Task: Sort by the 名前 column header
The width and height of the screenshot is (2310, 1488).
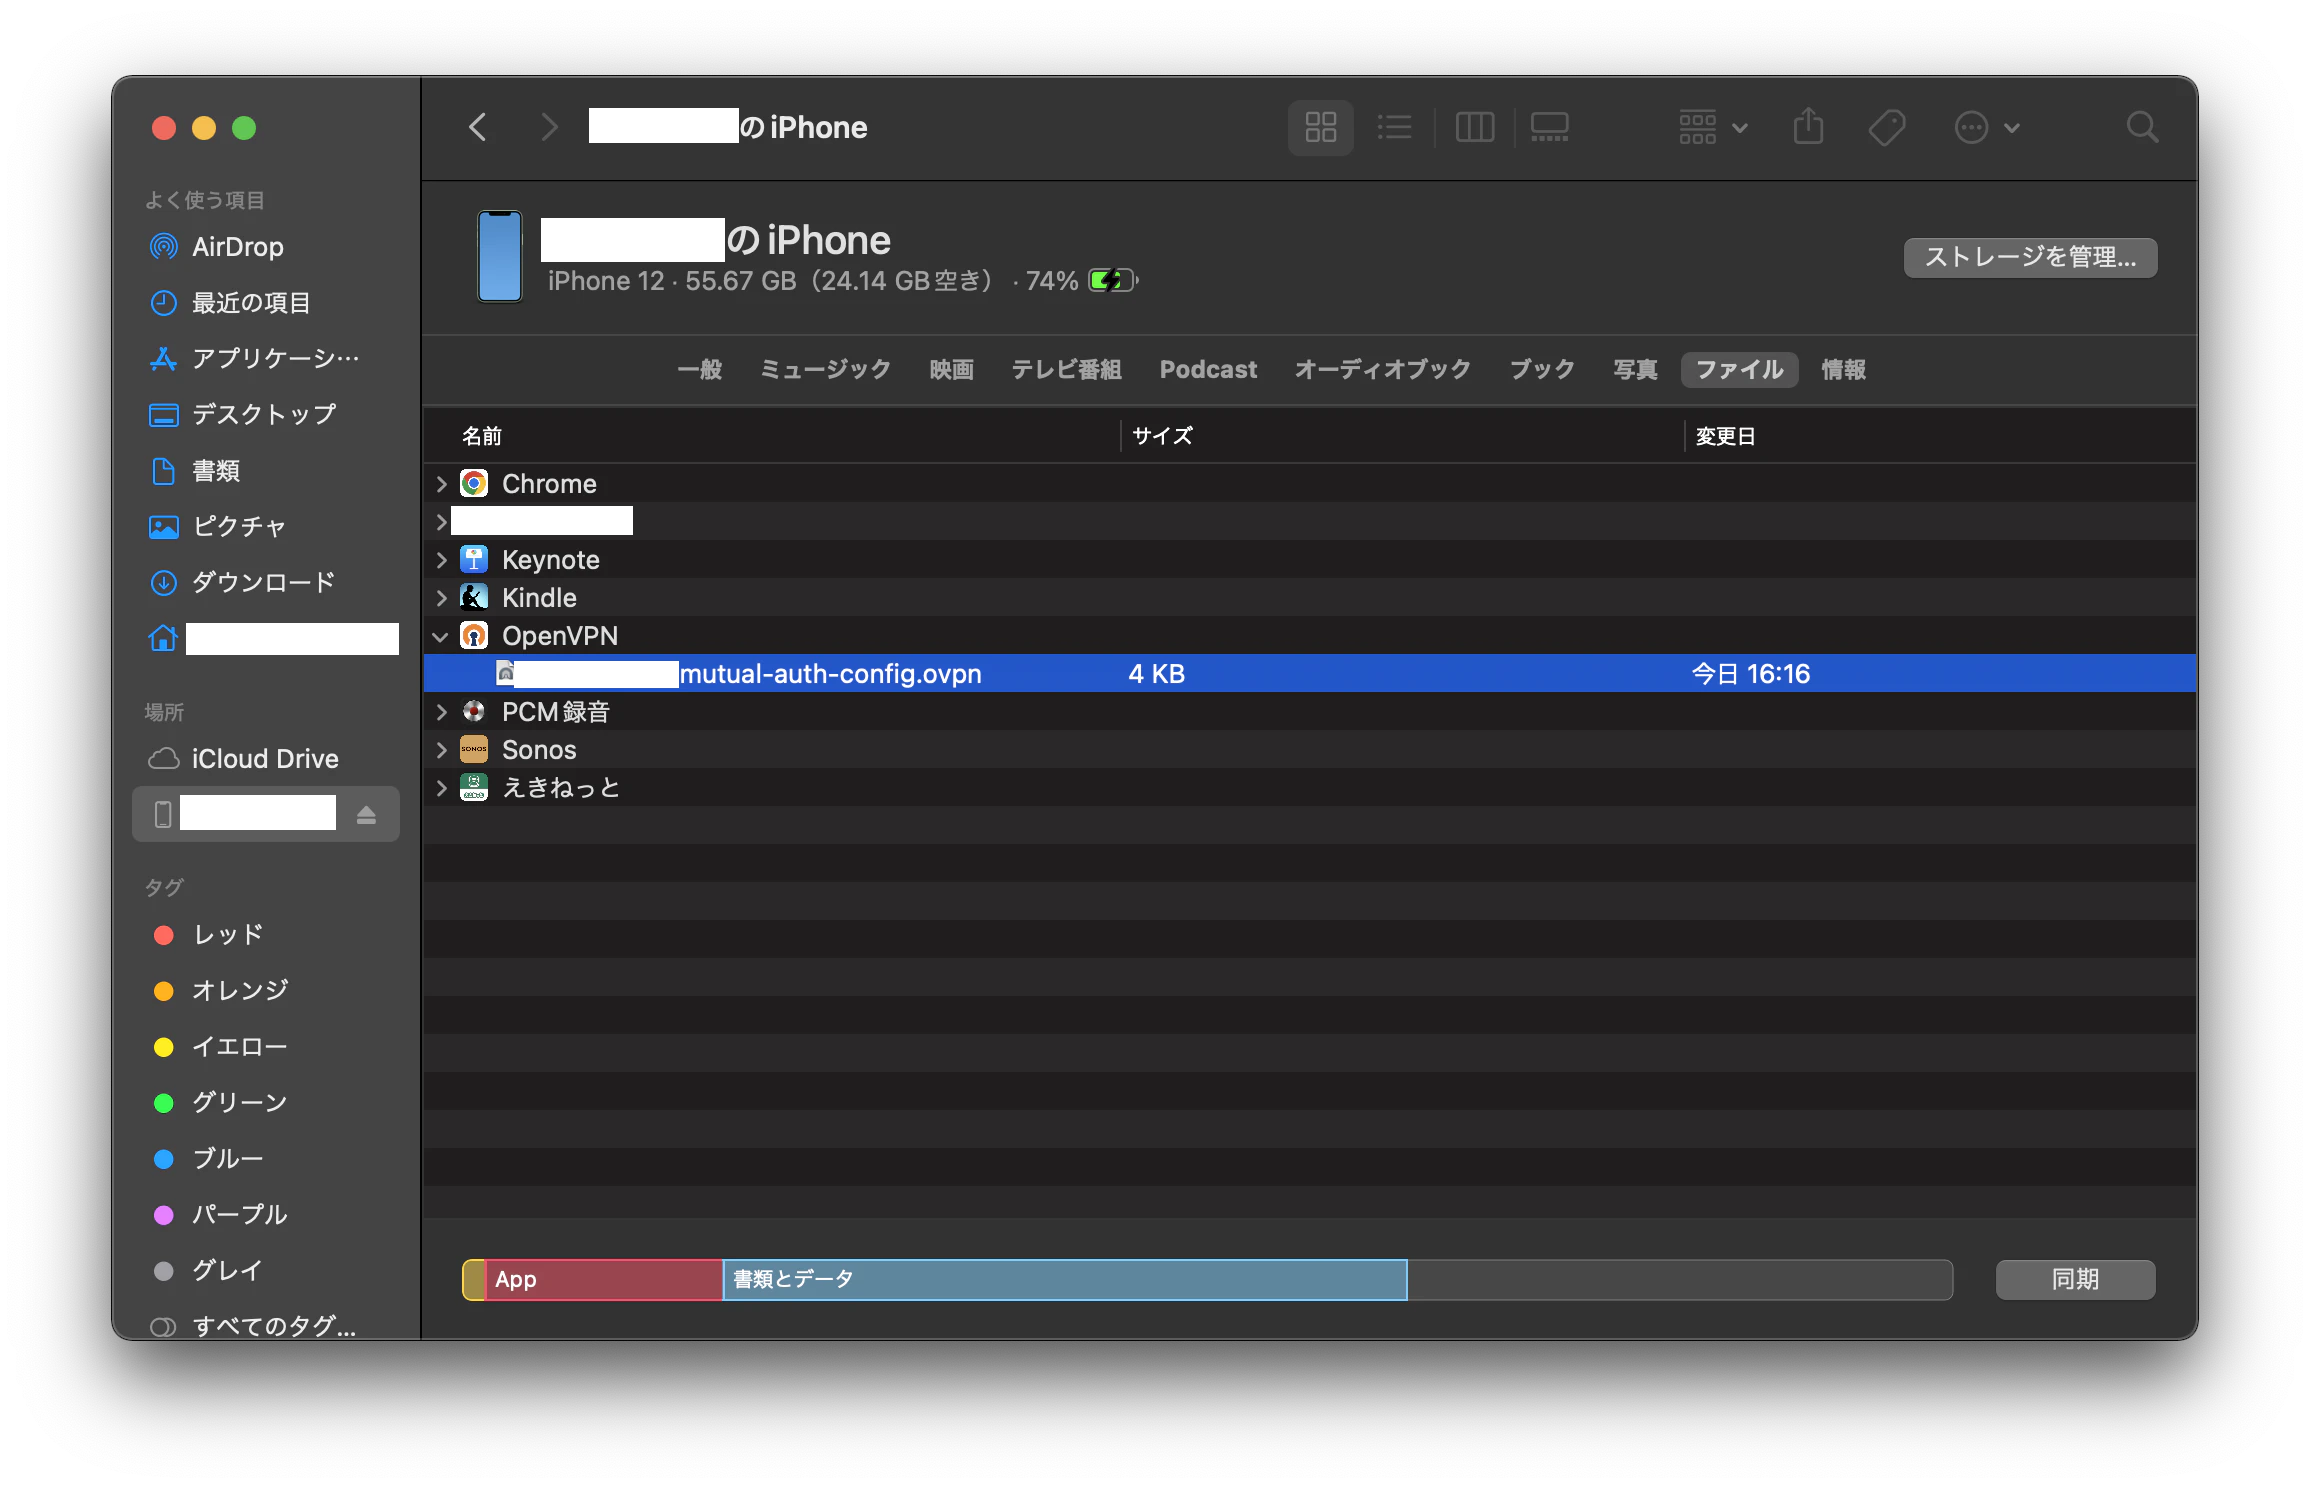Action: pos(482,436)
